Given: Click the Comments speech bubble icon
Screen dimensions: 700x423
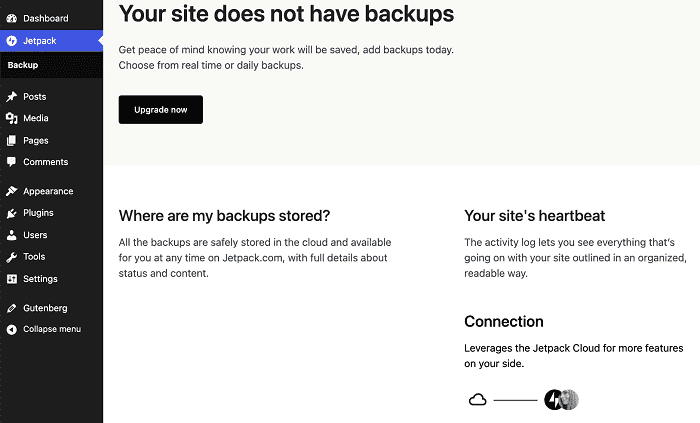Looking at the screenshot, I should pyautogui.click(x=12, y=162).
